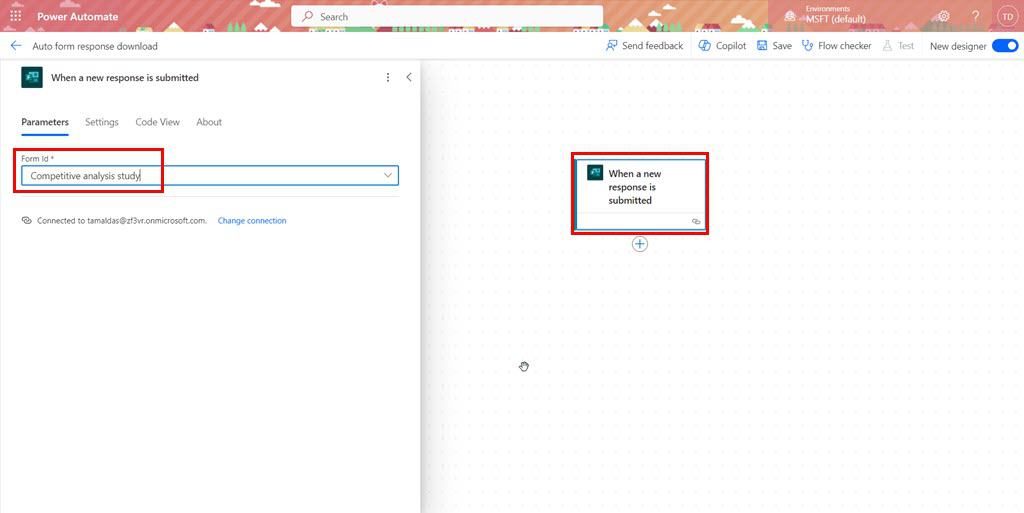Switch to the Code View tab
Screen dimensions: 1024x513
[x=157, y=122]
